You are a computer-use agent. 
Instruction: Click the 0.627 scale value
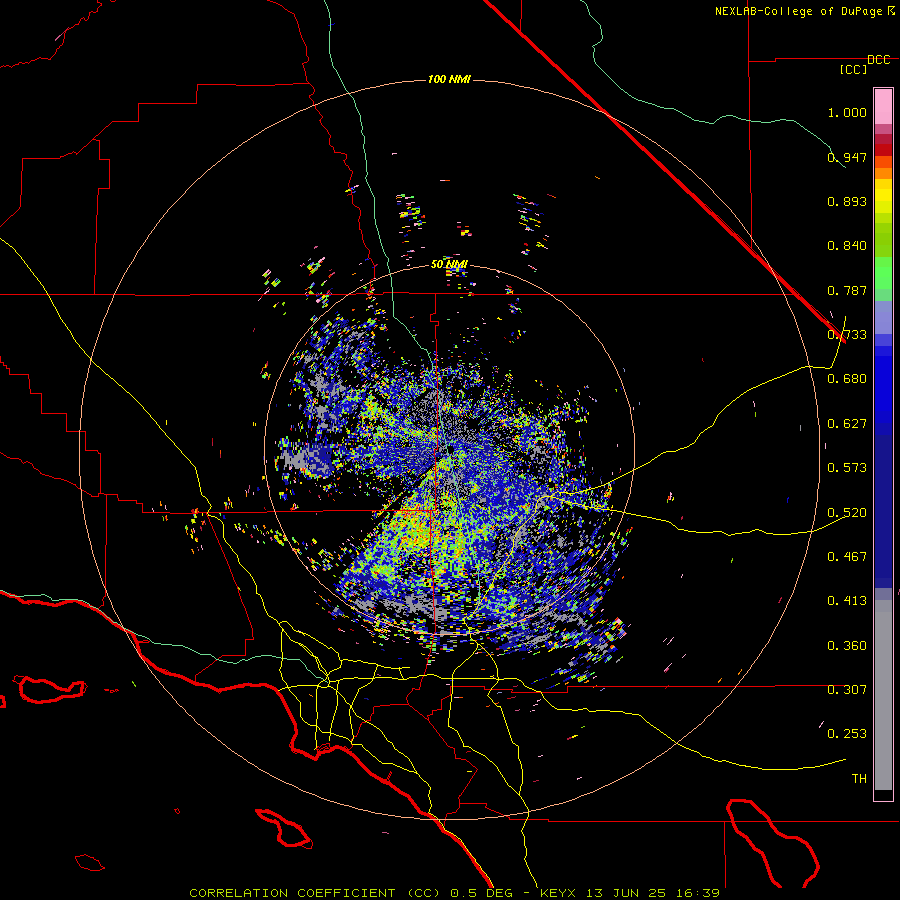tap(847, 424)
